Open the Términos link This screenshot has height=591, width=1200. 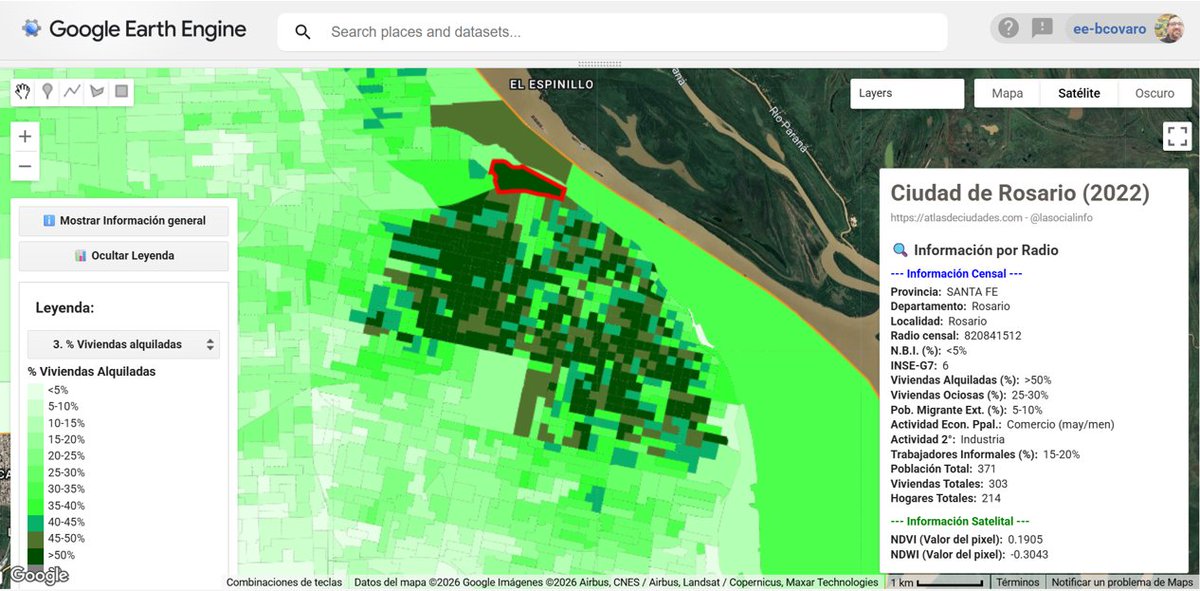[1017, 582]
